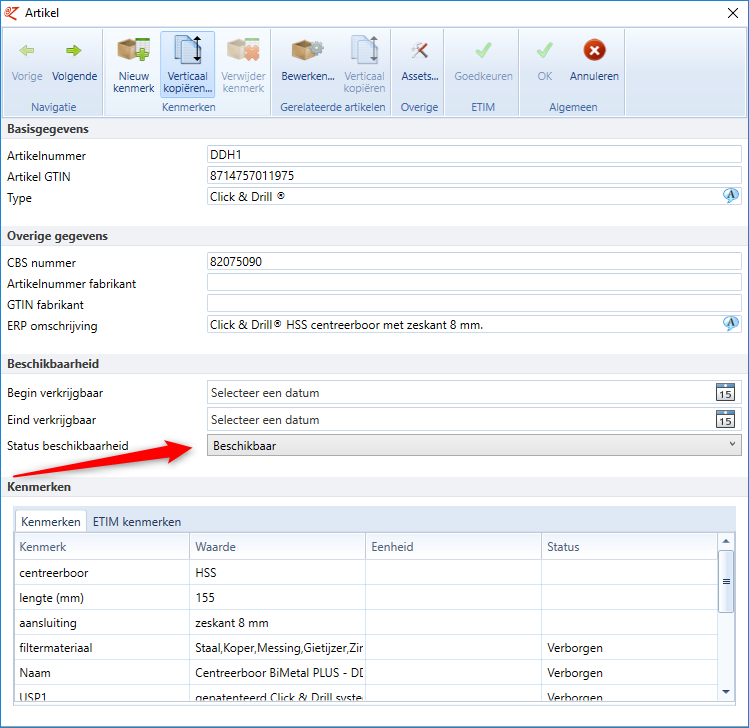Screen dimensions: 749x728
Task: Click Verborgen status of Naam row
Action: (x=629, y=672)
